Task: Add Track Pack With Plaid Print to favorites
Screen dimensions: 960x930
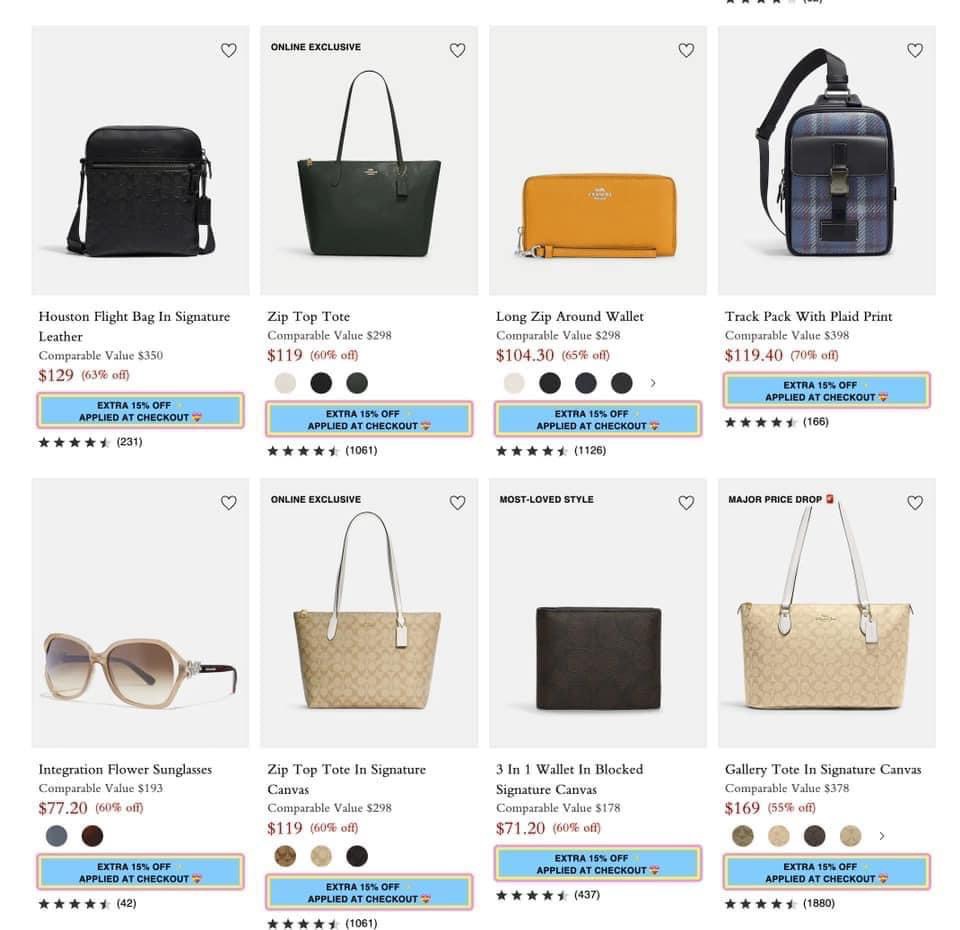Action: tap(915, 50)
